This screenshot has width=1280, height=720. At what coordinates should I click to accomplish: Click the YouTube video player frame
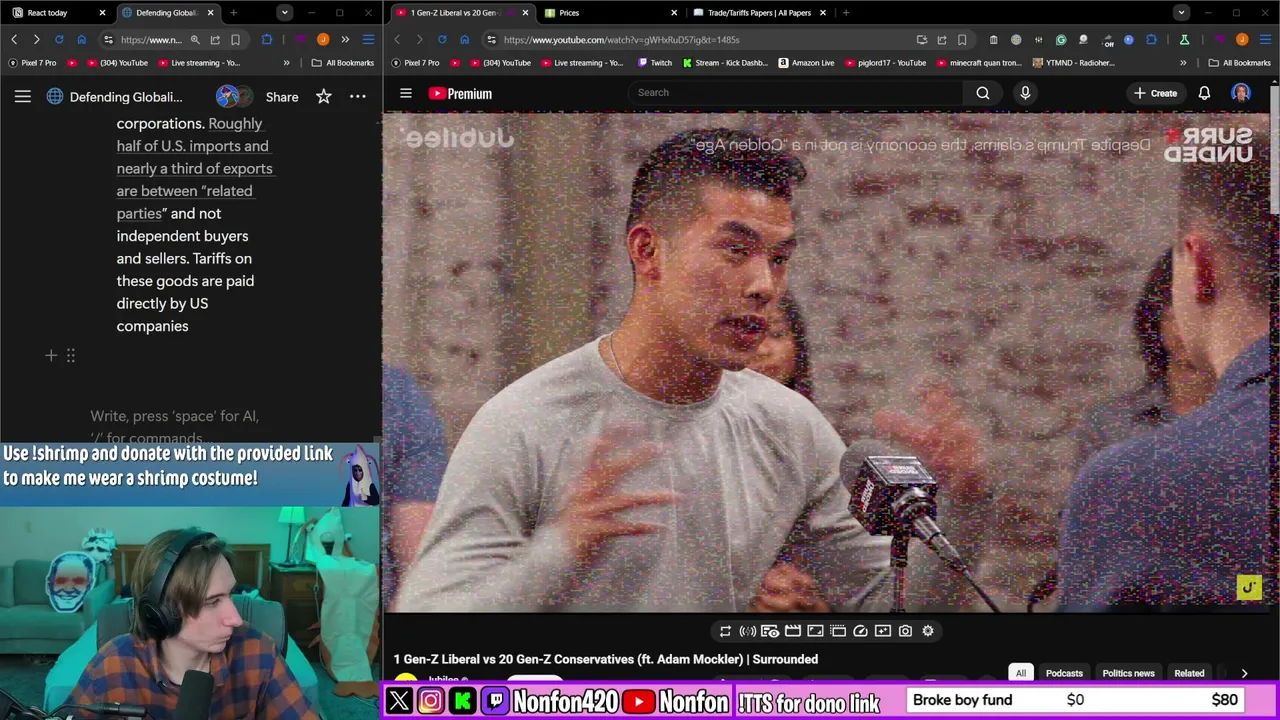pyautogui.click(x=827, y=362)
